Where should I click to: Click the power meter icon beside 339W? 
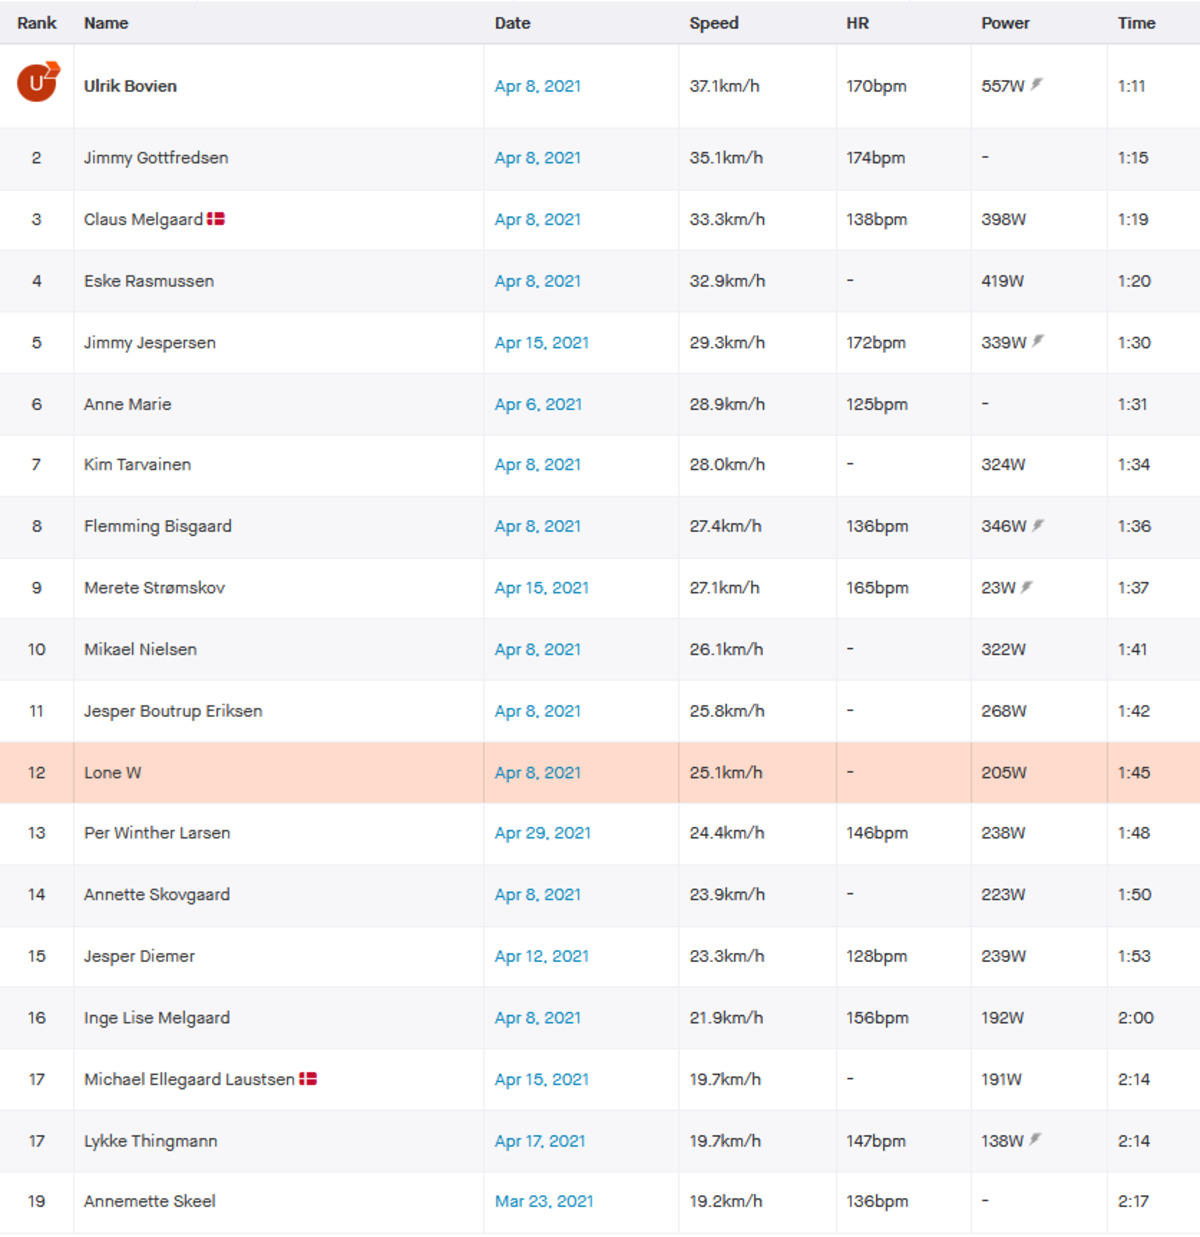1038,341
